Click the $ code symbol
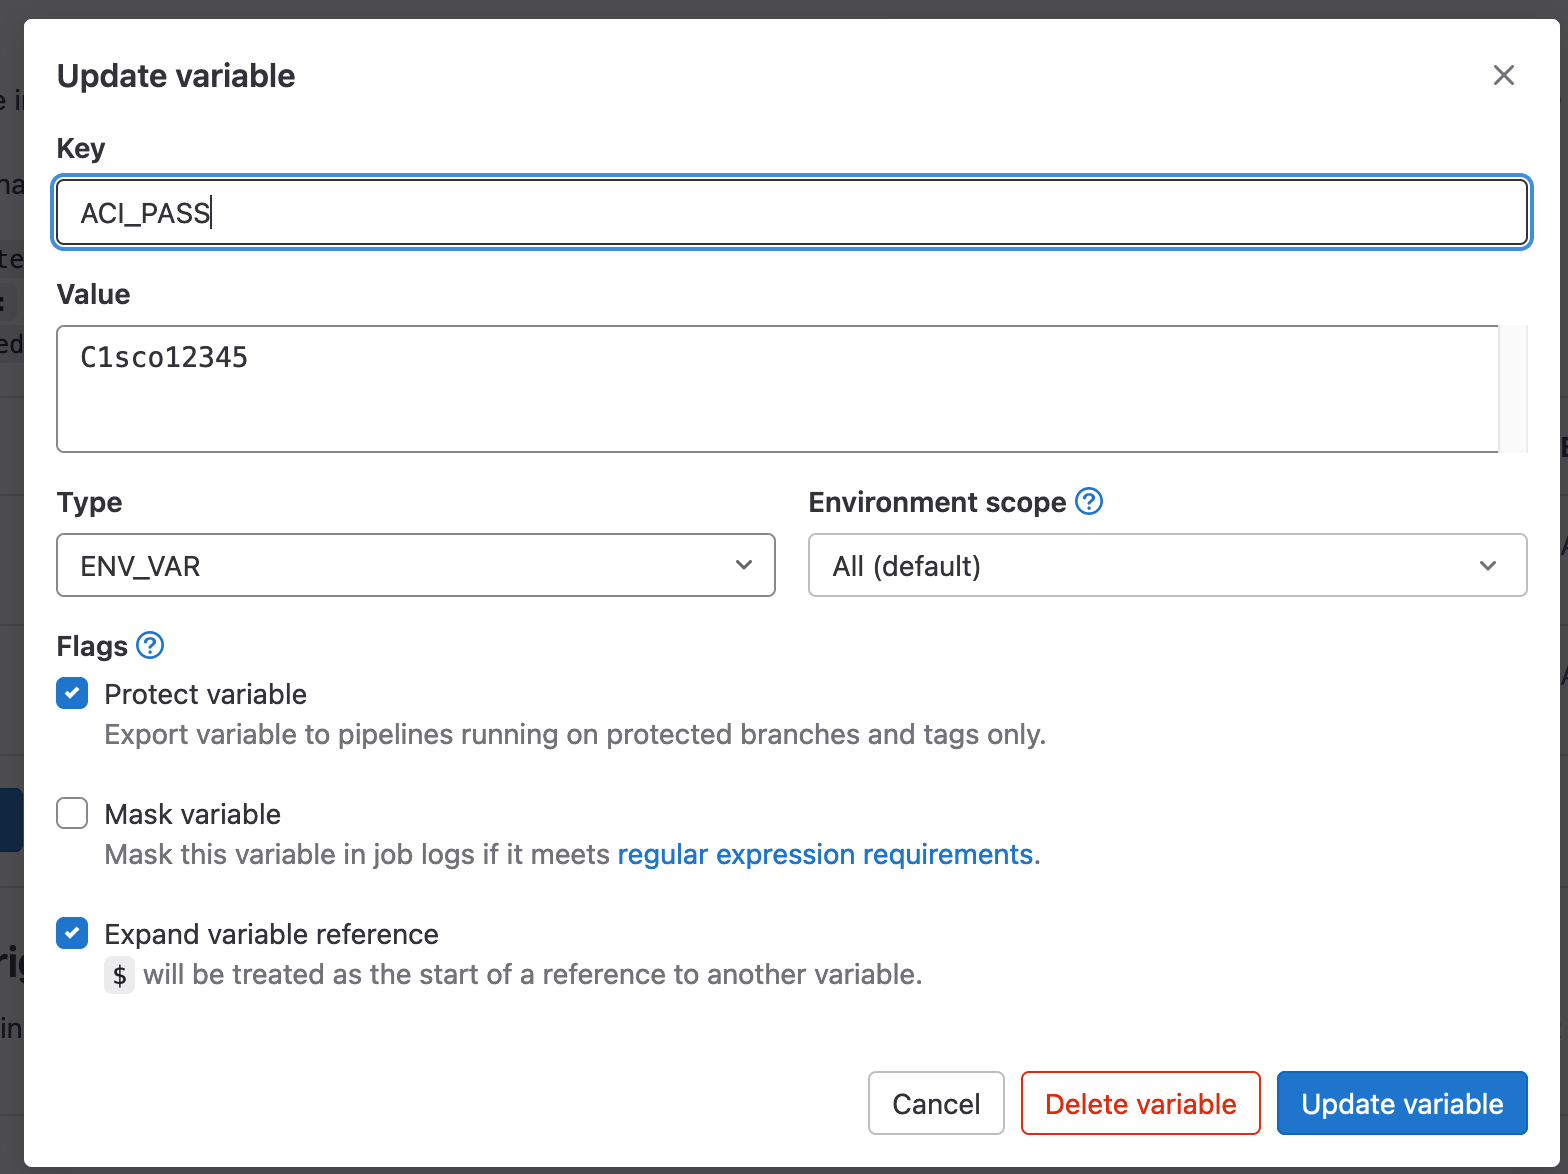The height and width of the screenshot is (1174, 1568). (119, 975)
